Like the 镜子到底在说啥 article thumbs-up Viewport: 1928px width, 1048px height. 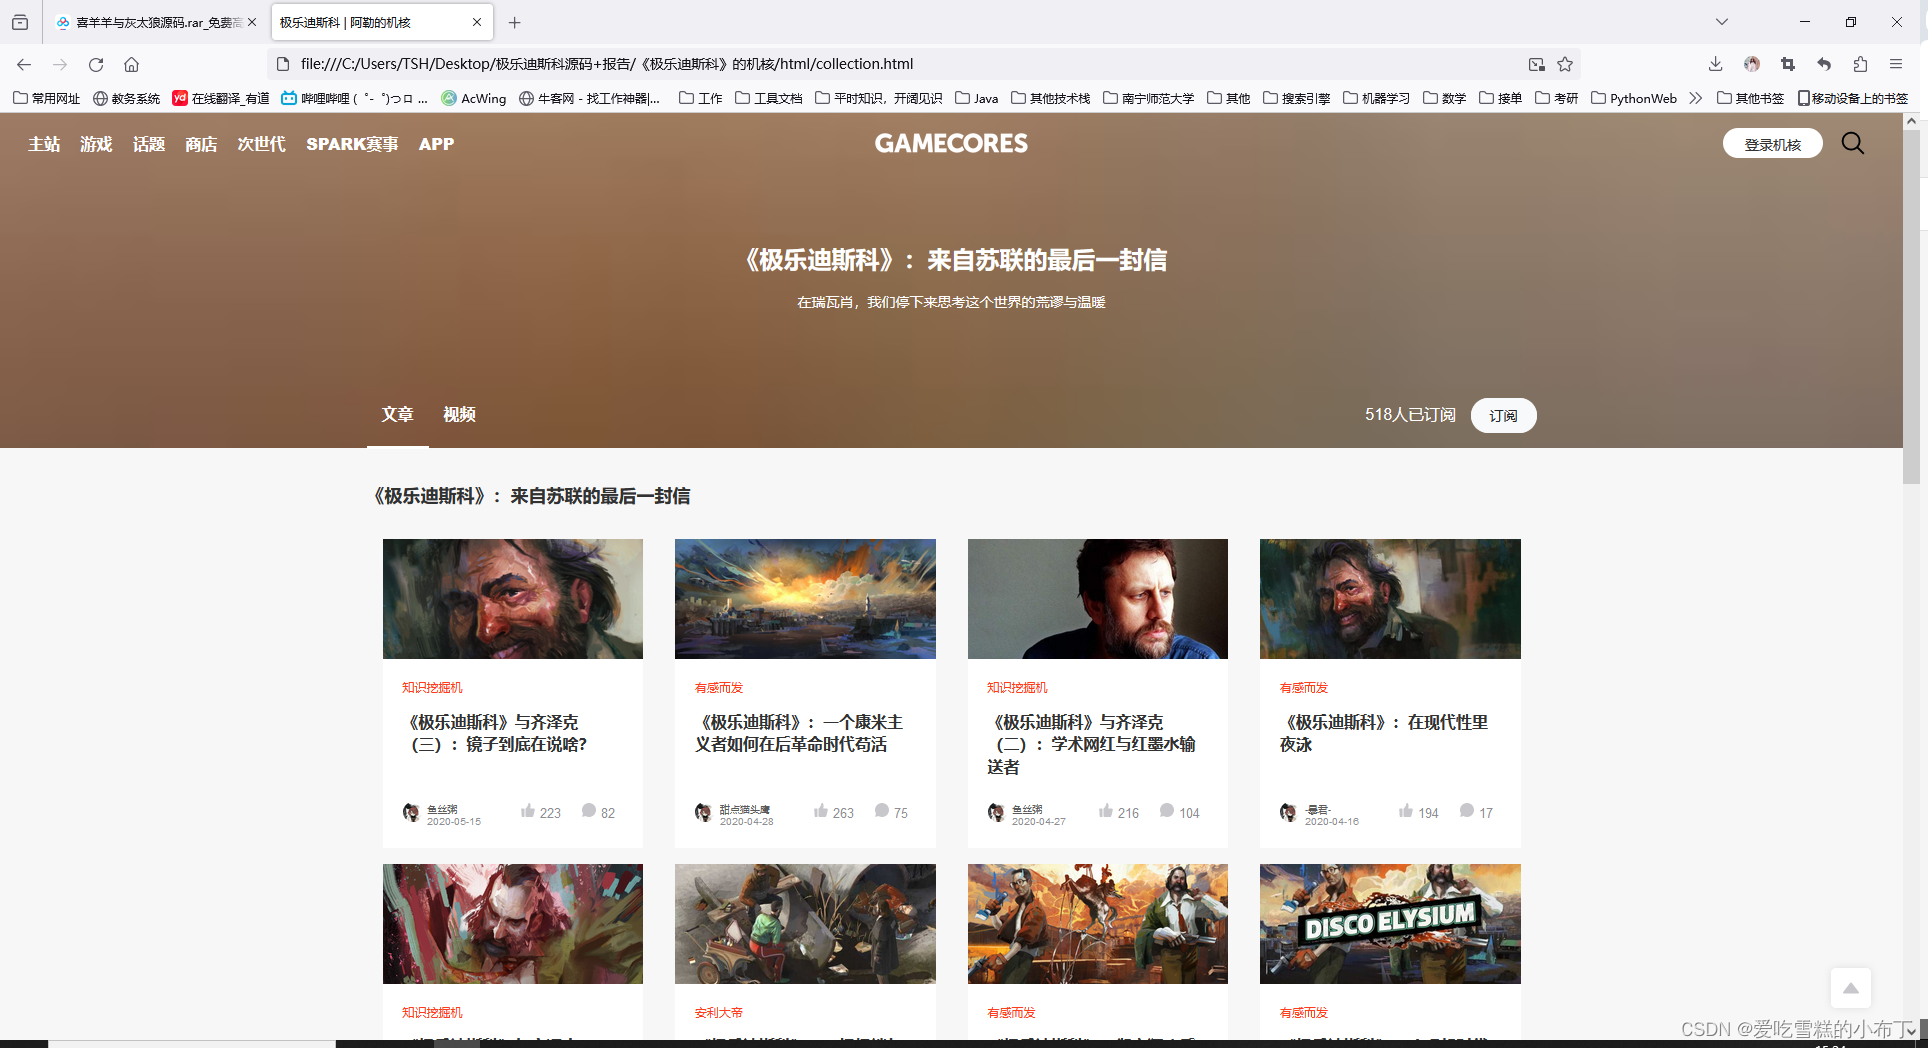[x=528, y=811]
